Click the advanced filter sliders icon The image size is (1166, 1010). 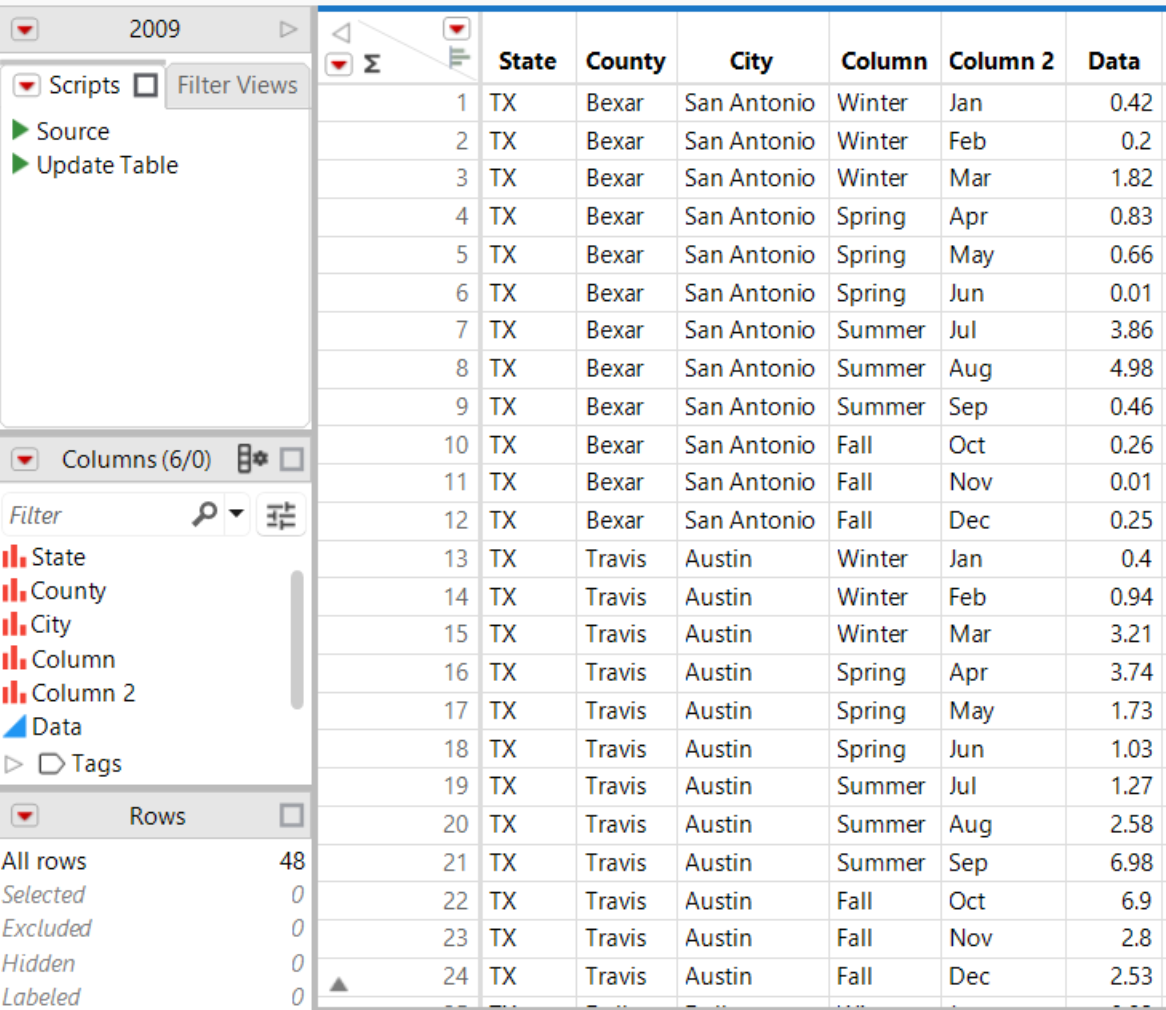pos(281,515)
